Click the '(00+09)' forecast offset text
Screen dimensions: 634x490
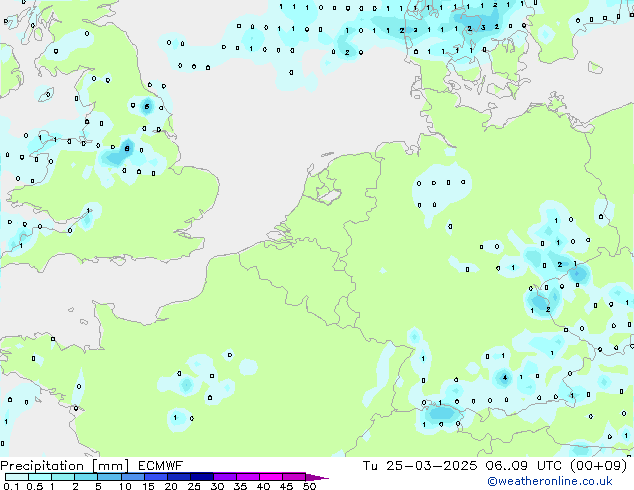coord(598,466)
